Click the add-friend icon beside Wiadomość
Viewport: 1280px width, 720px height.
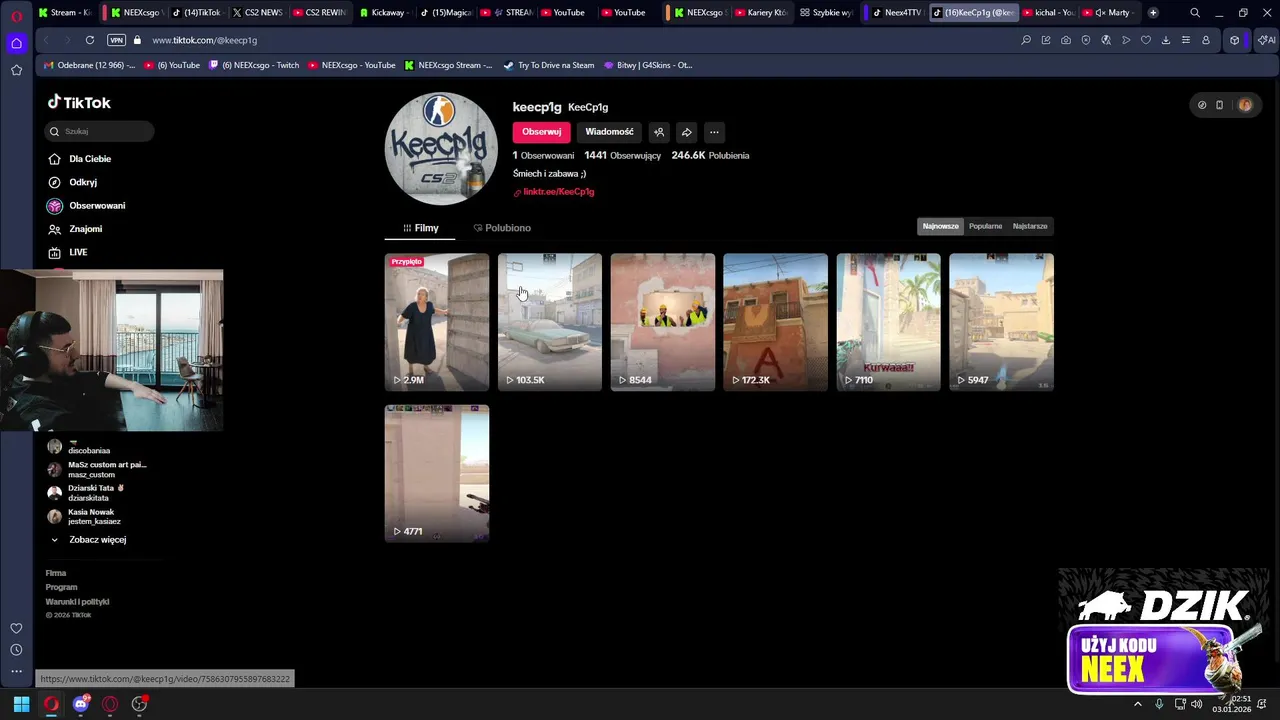tap(659, 132)
